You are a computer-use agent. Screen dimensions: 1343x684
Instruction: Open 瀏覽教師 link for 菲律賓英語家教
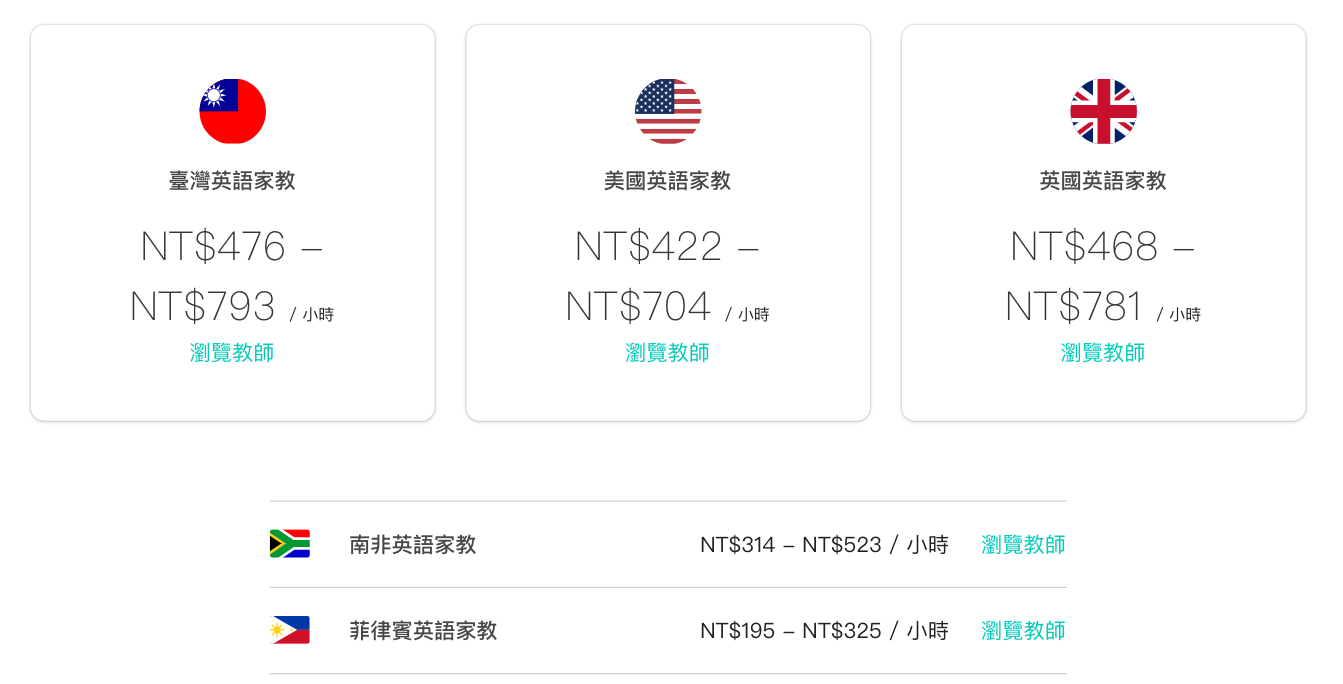(1023, 631)
